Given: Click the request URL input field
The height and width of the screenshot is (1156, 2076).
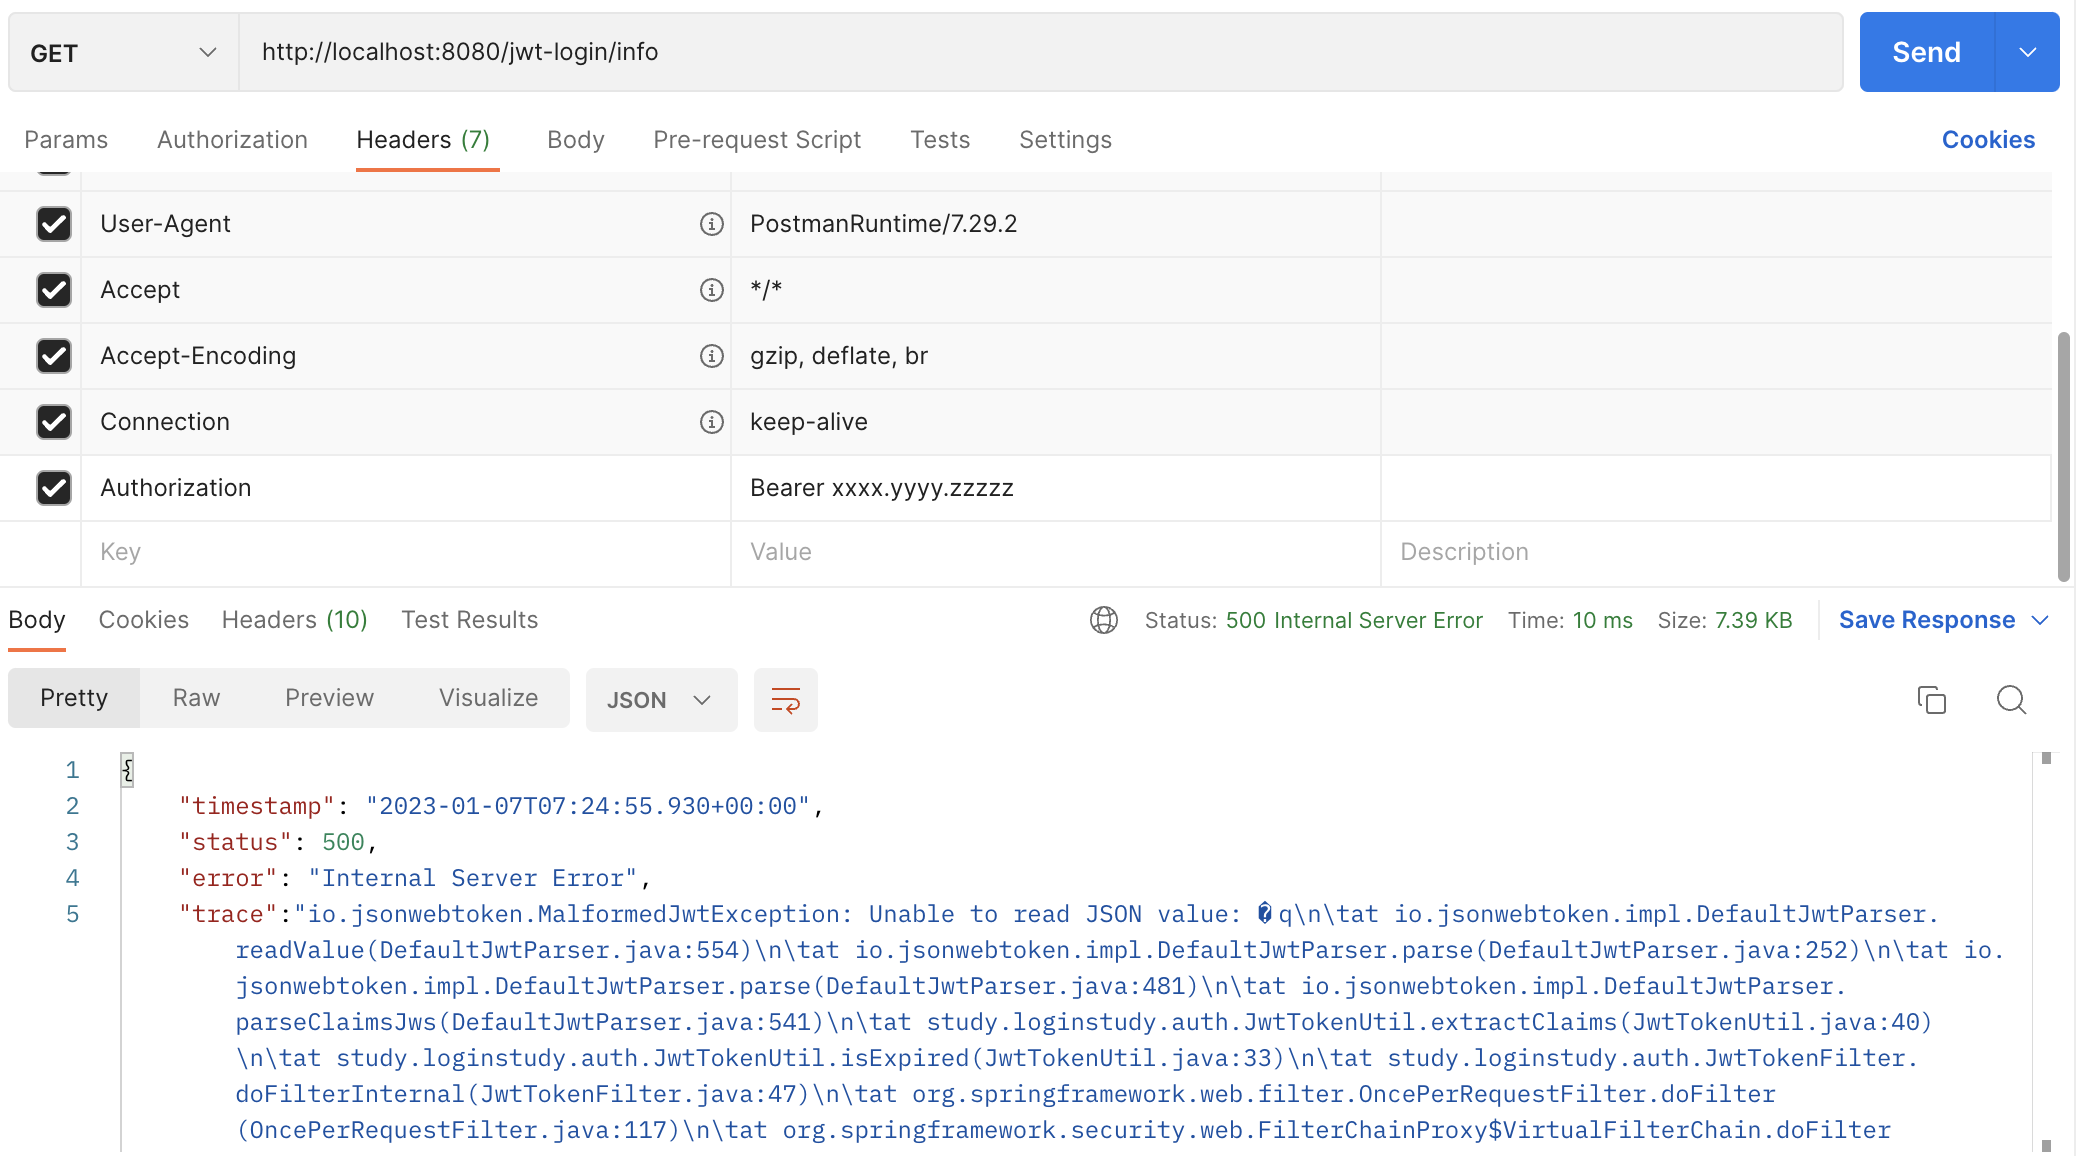Looking at the screenshot, I should click(1040, 53).
